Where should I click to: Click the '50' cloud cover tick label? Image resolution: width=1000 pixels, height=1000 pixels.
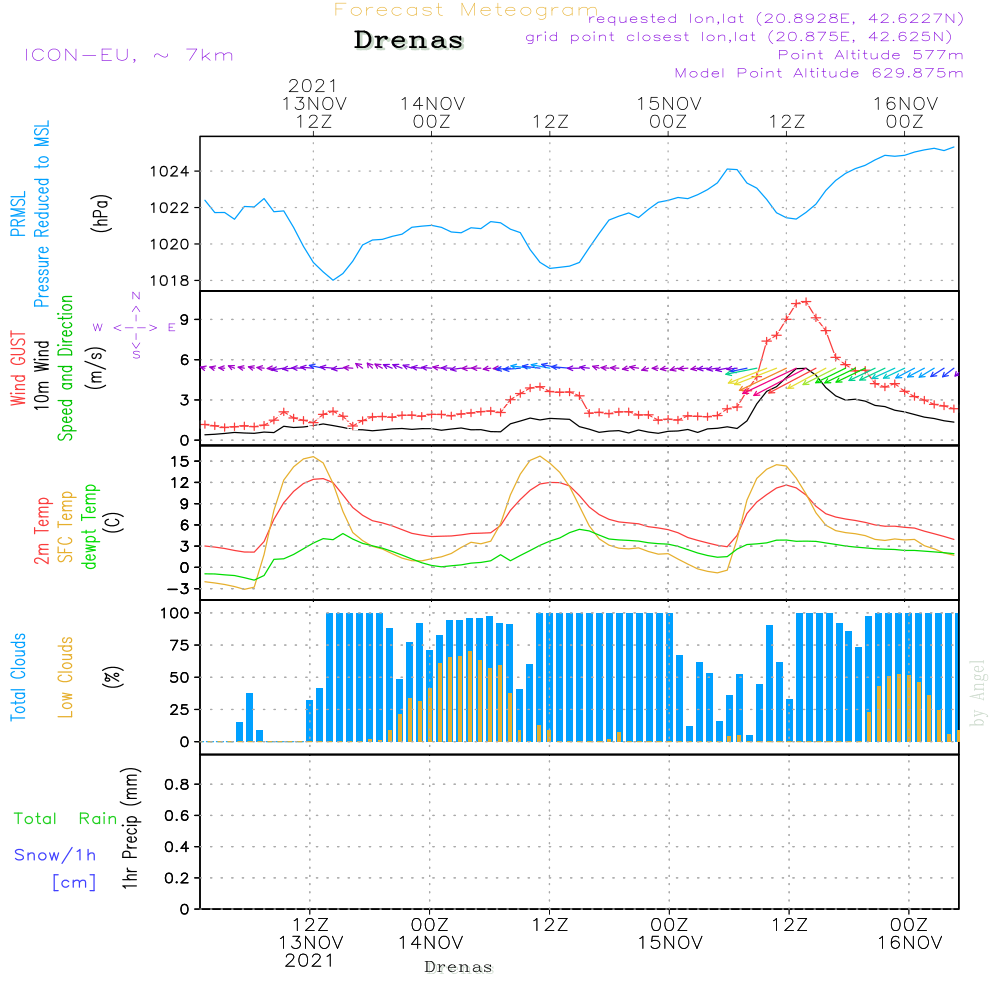180,677
